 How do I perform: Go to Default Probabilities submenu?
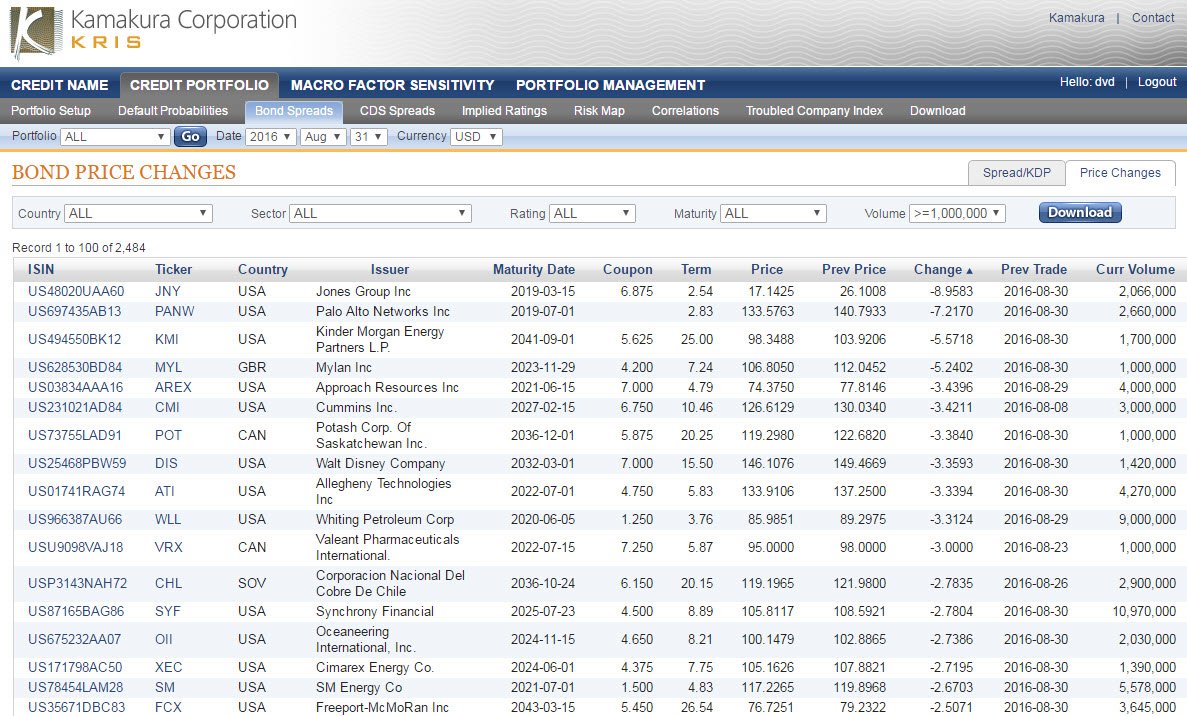click(173, 111)
